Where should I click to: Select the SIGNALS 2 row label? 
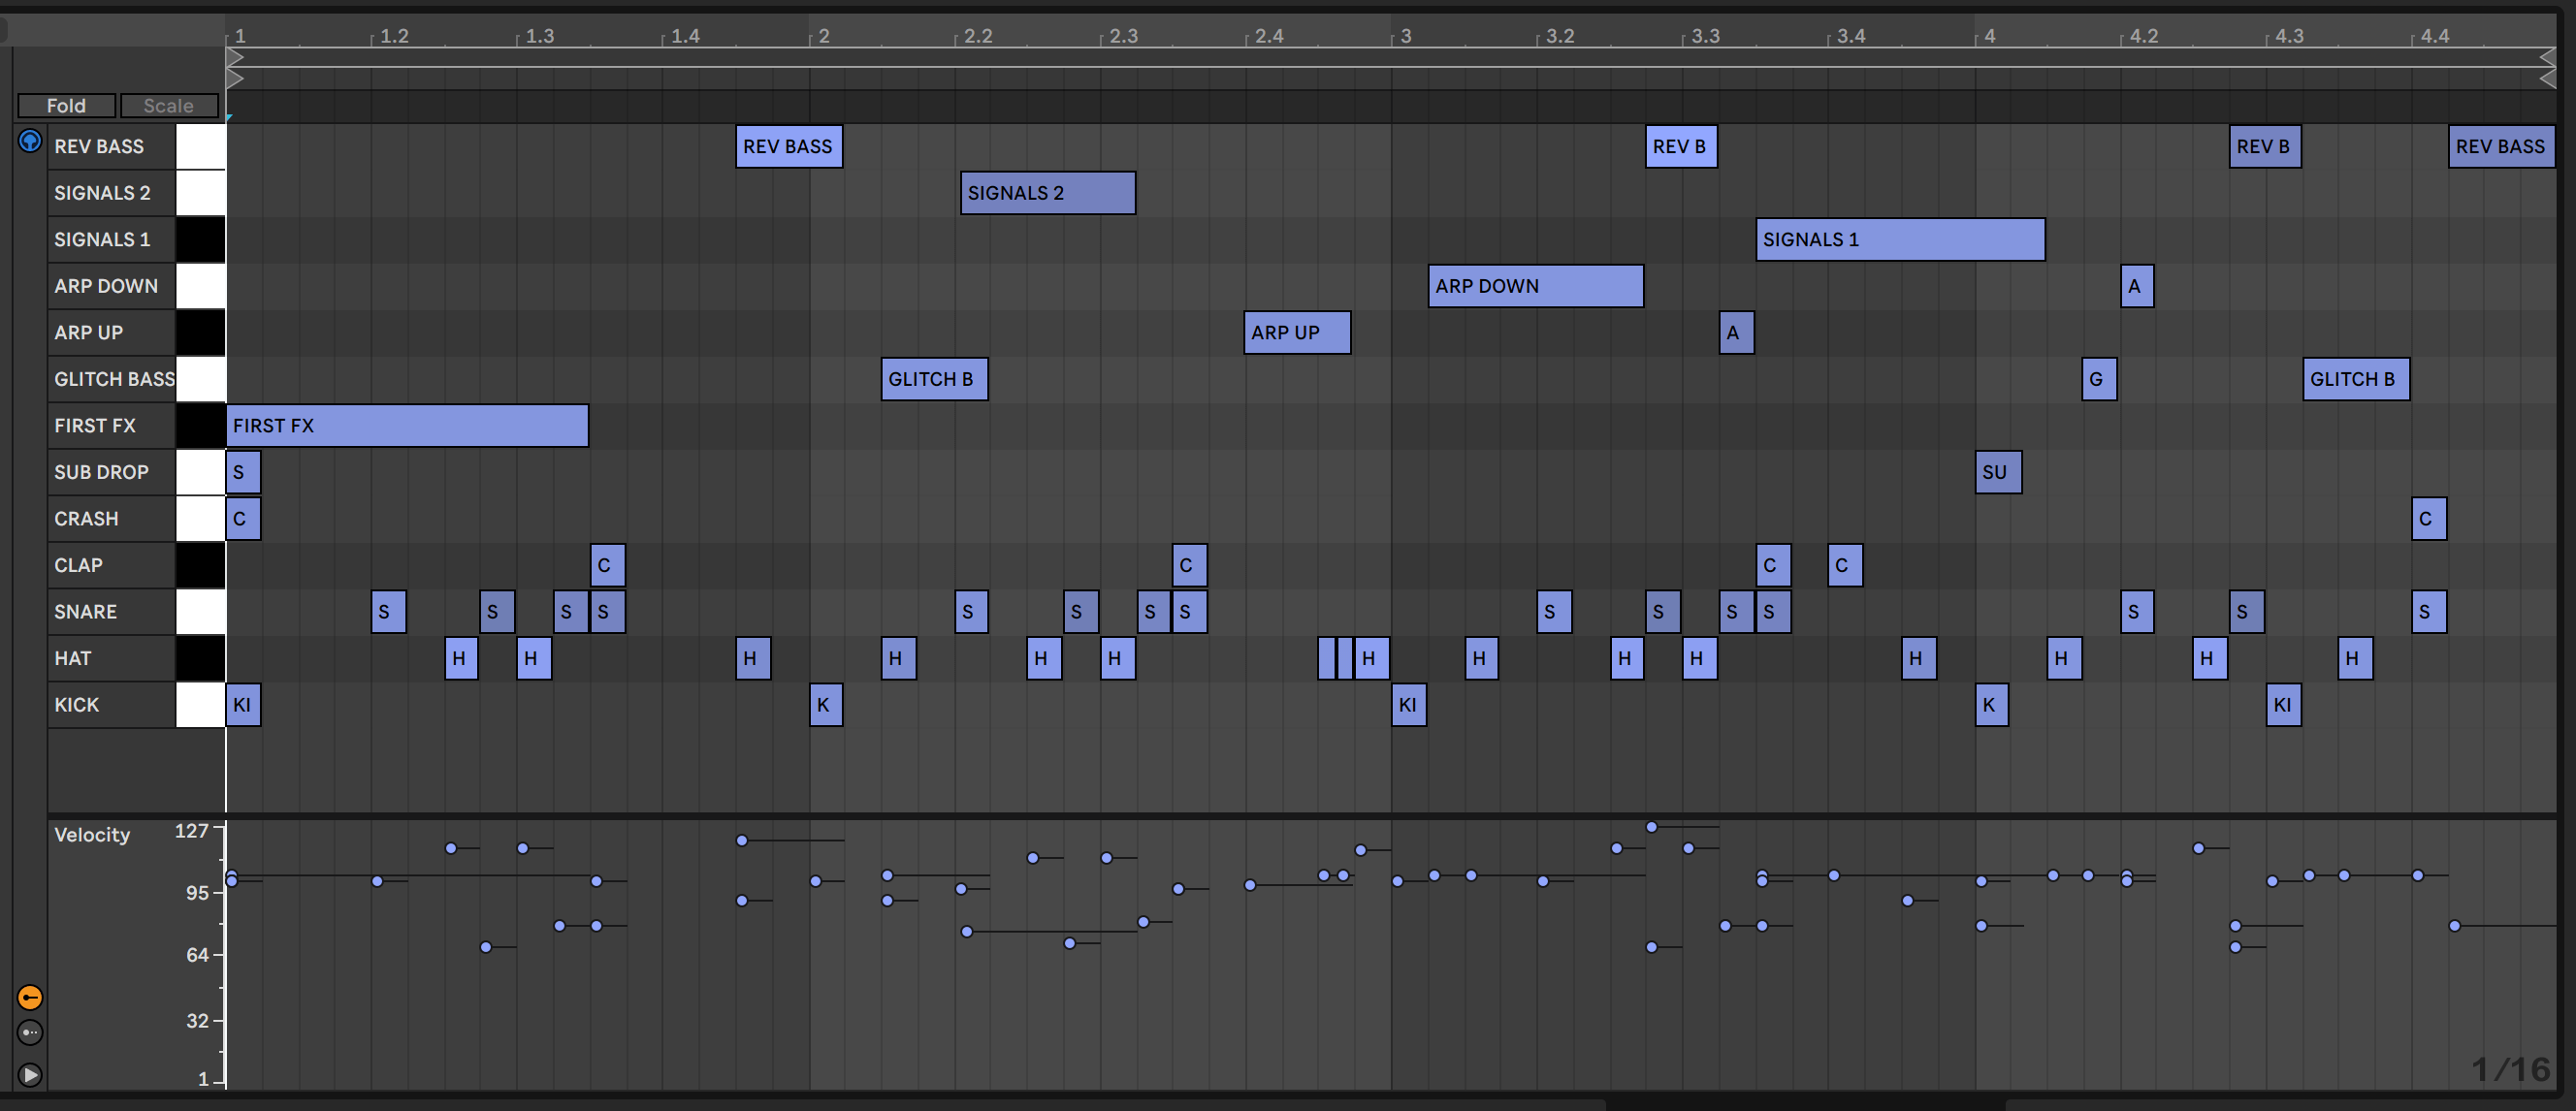point(102,193)
